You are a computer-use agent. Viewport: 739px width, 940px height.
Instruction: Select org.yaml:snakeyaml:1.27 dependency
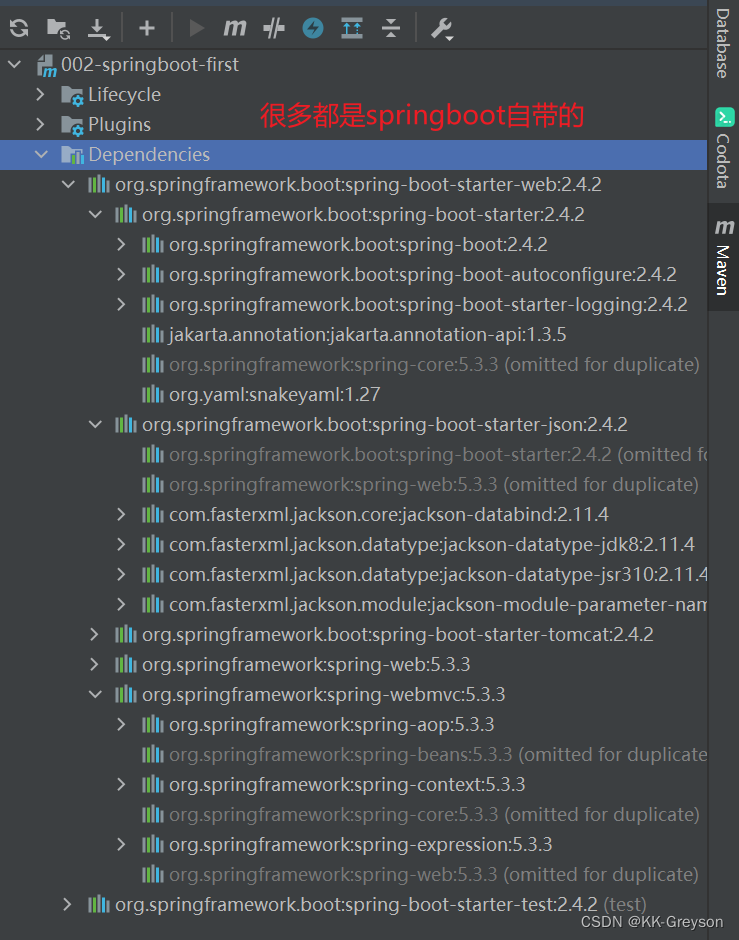[275, 394]
